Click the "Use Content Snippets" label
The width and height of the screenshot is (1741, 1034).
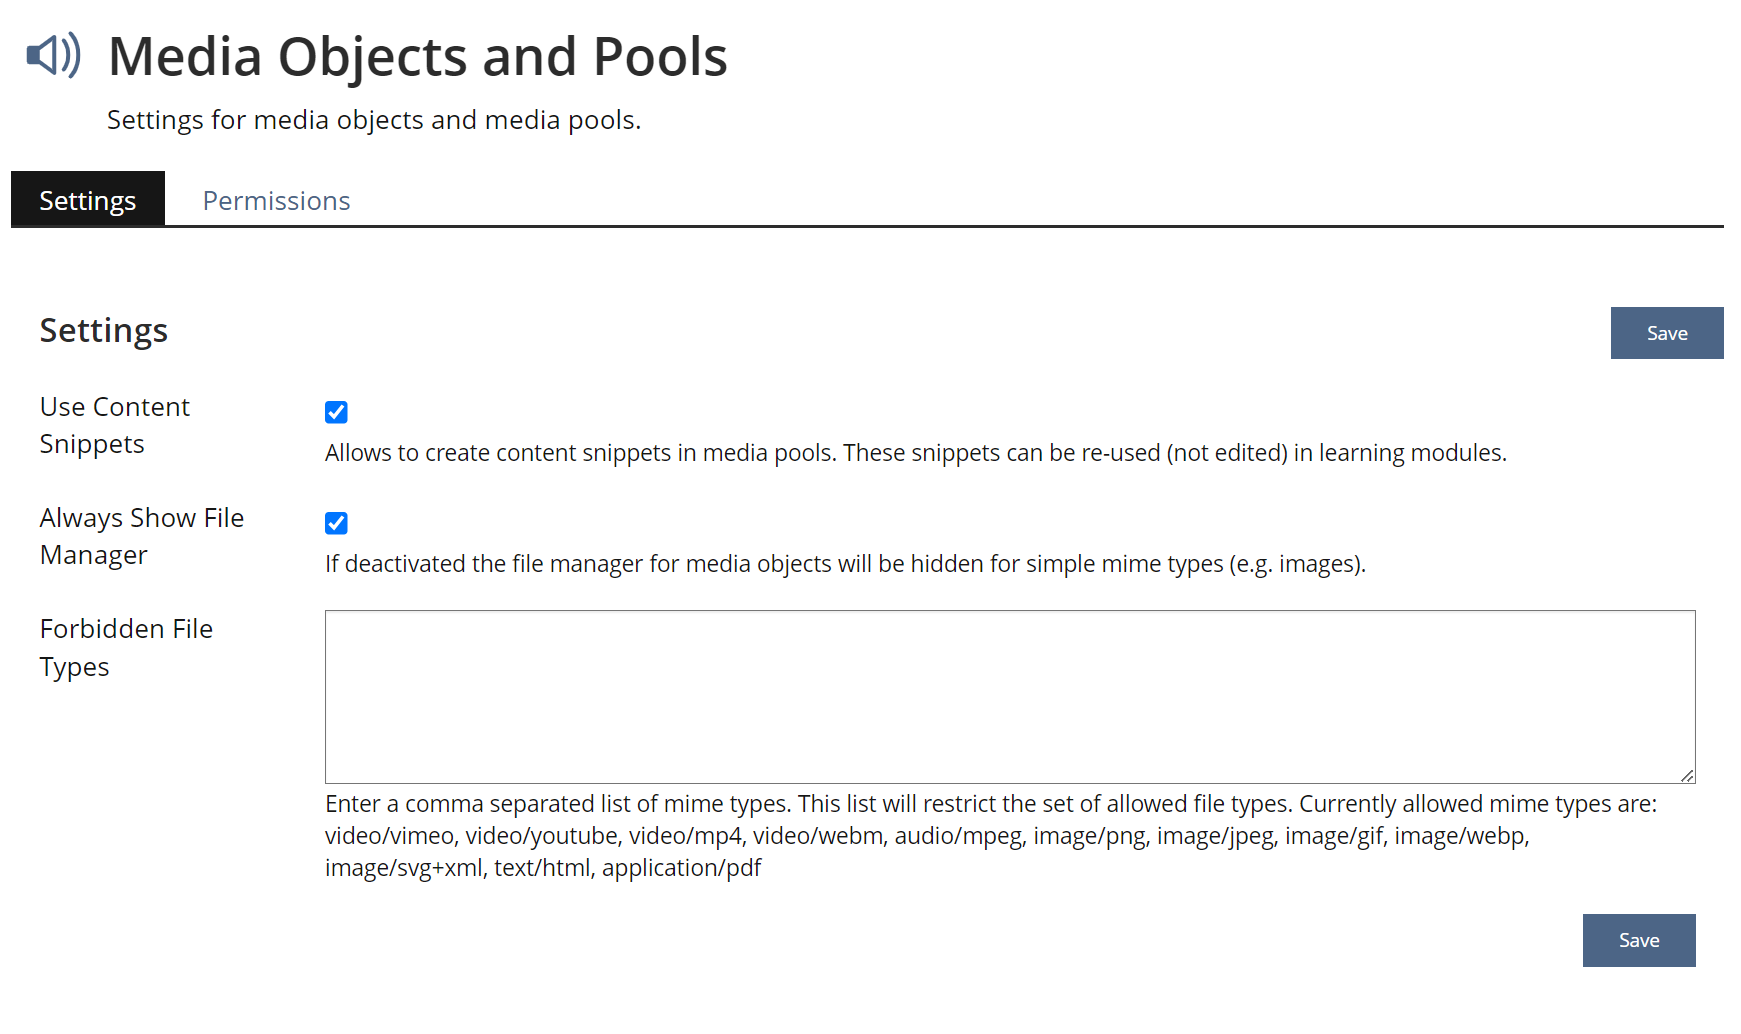[114, 425]
